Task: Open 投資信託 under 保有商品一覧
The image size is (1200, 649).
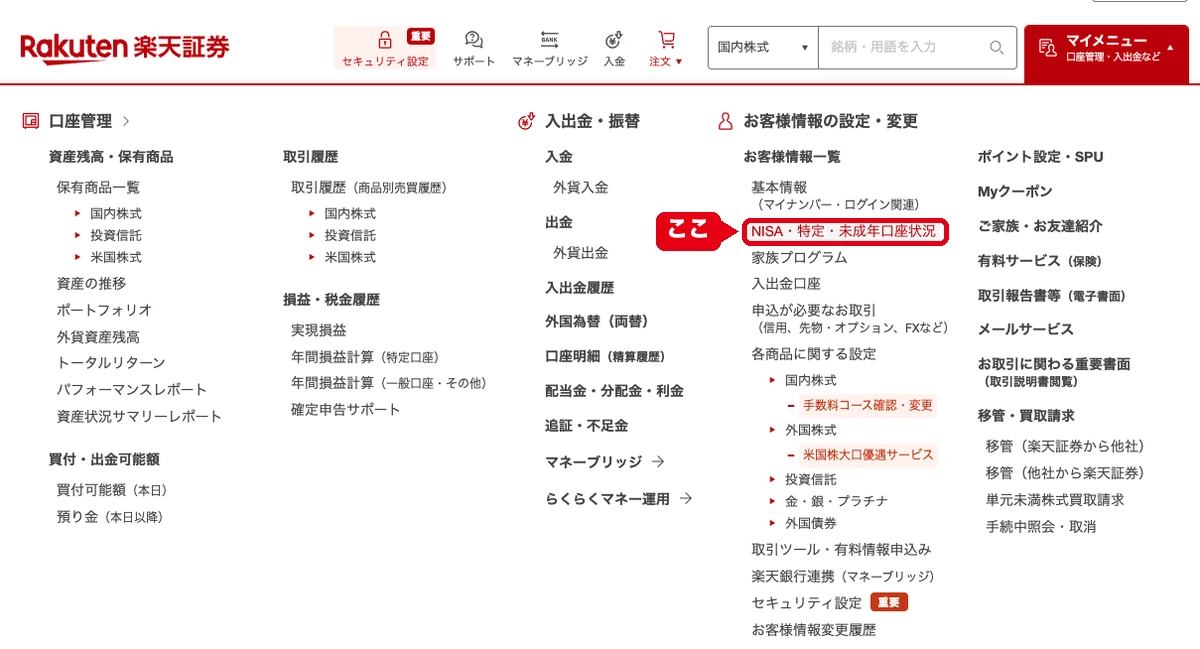Action: 115,235
